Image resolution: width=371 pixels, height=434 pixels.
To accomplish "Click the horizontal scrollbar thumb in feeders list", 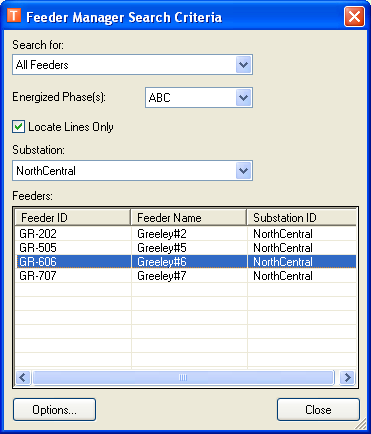I will coord(183,378).
